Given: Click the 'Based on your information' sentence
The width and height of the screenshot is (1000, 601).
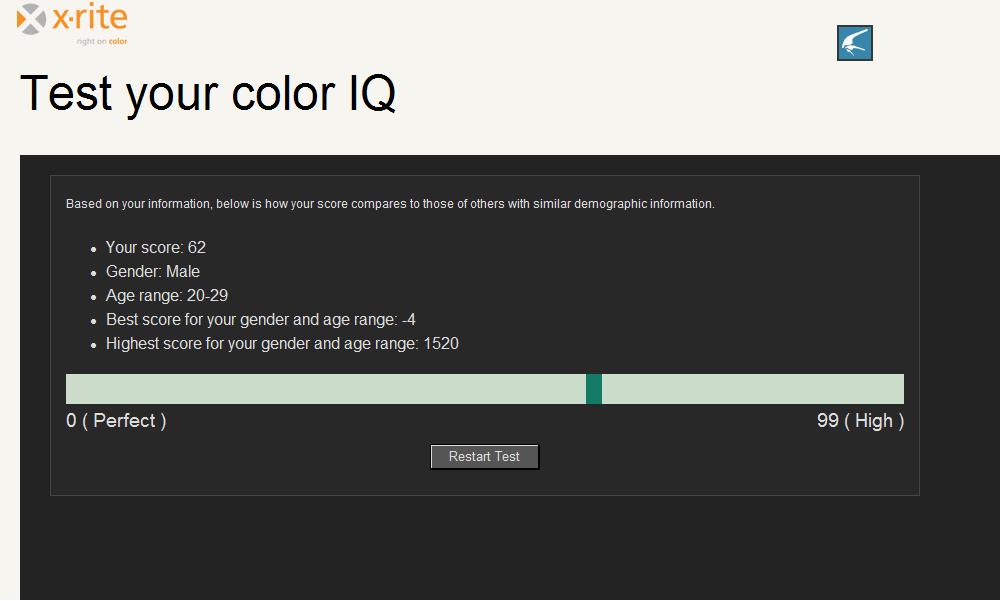Looking at the screenshot, I should click(x=390, y=204).
